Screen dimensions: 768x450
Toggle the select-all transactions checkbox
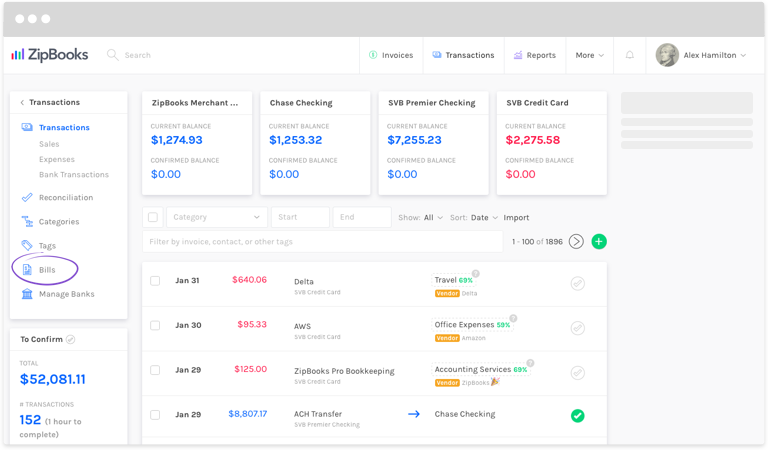tap(153, 217)
